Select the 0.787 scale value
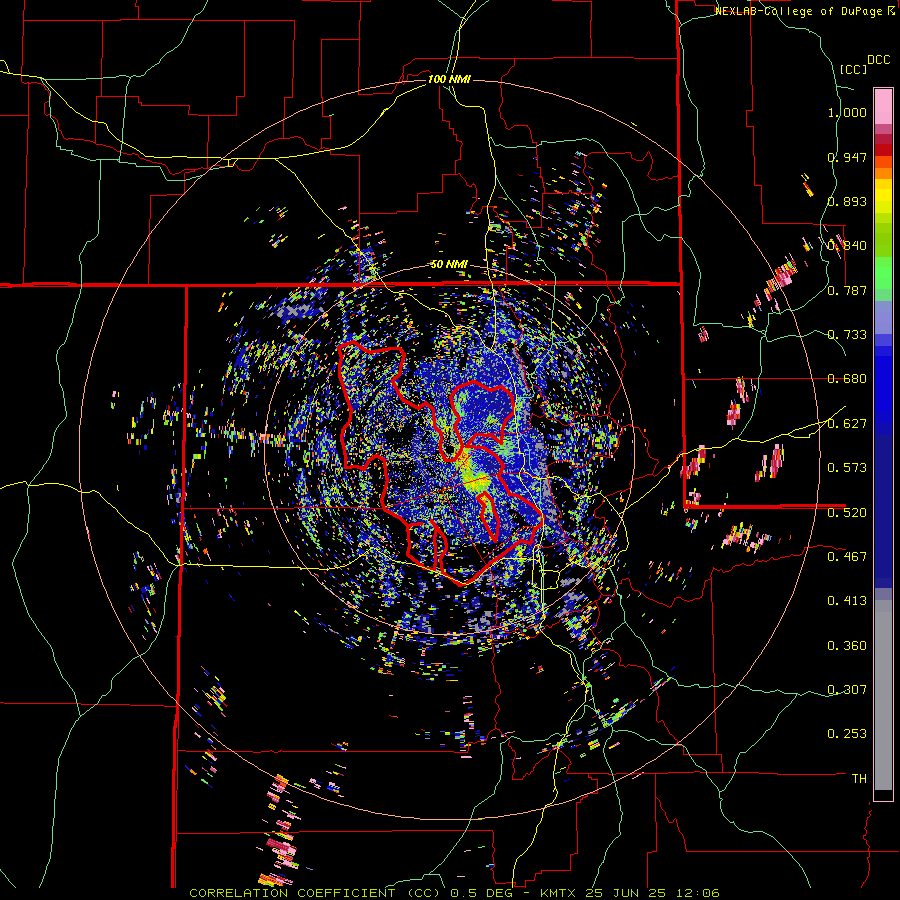The width and height of the screenshot is (900, 900). (x=847, y=290)
